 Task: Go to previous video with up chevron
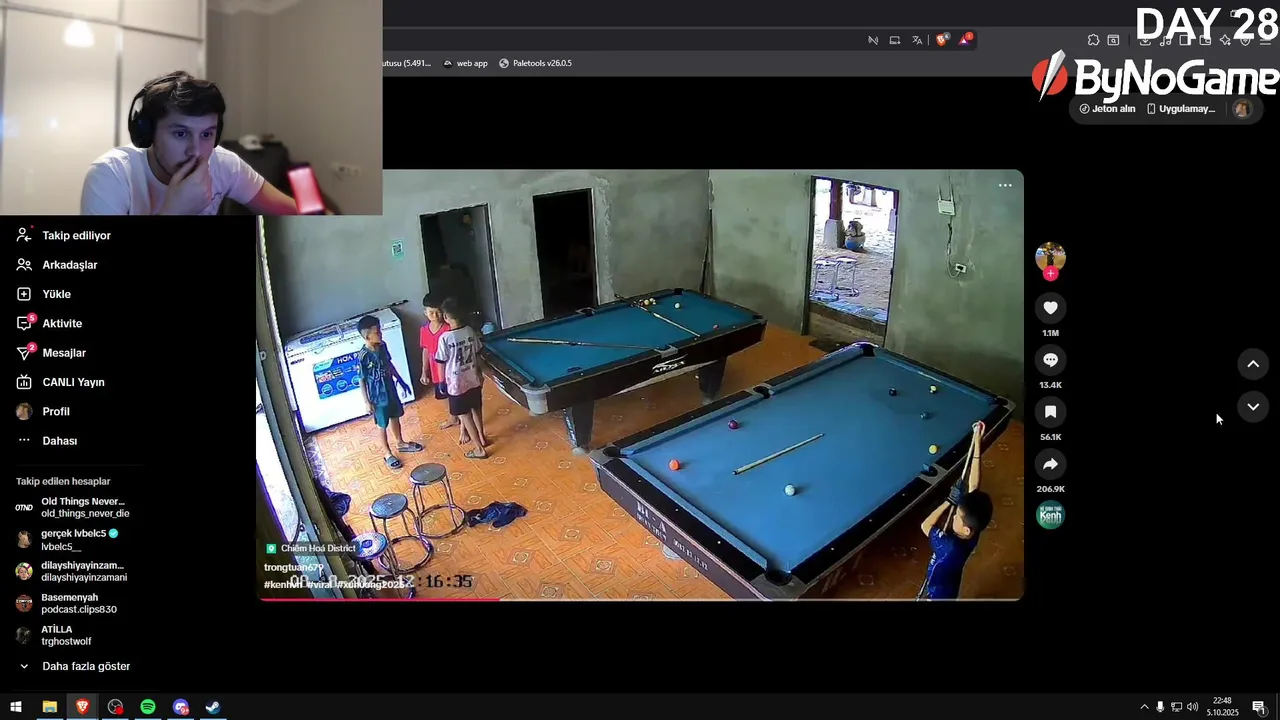tap(1253, 365)
